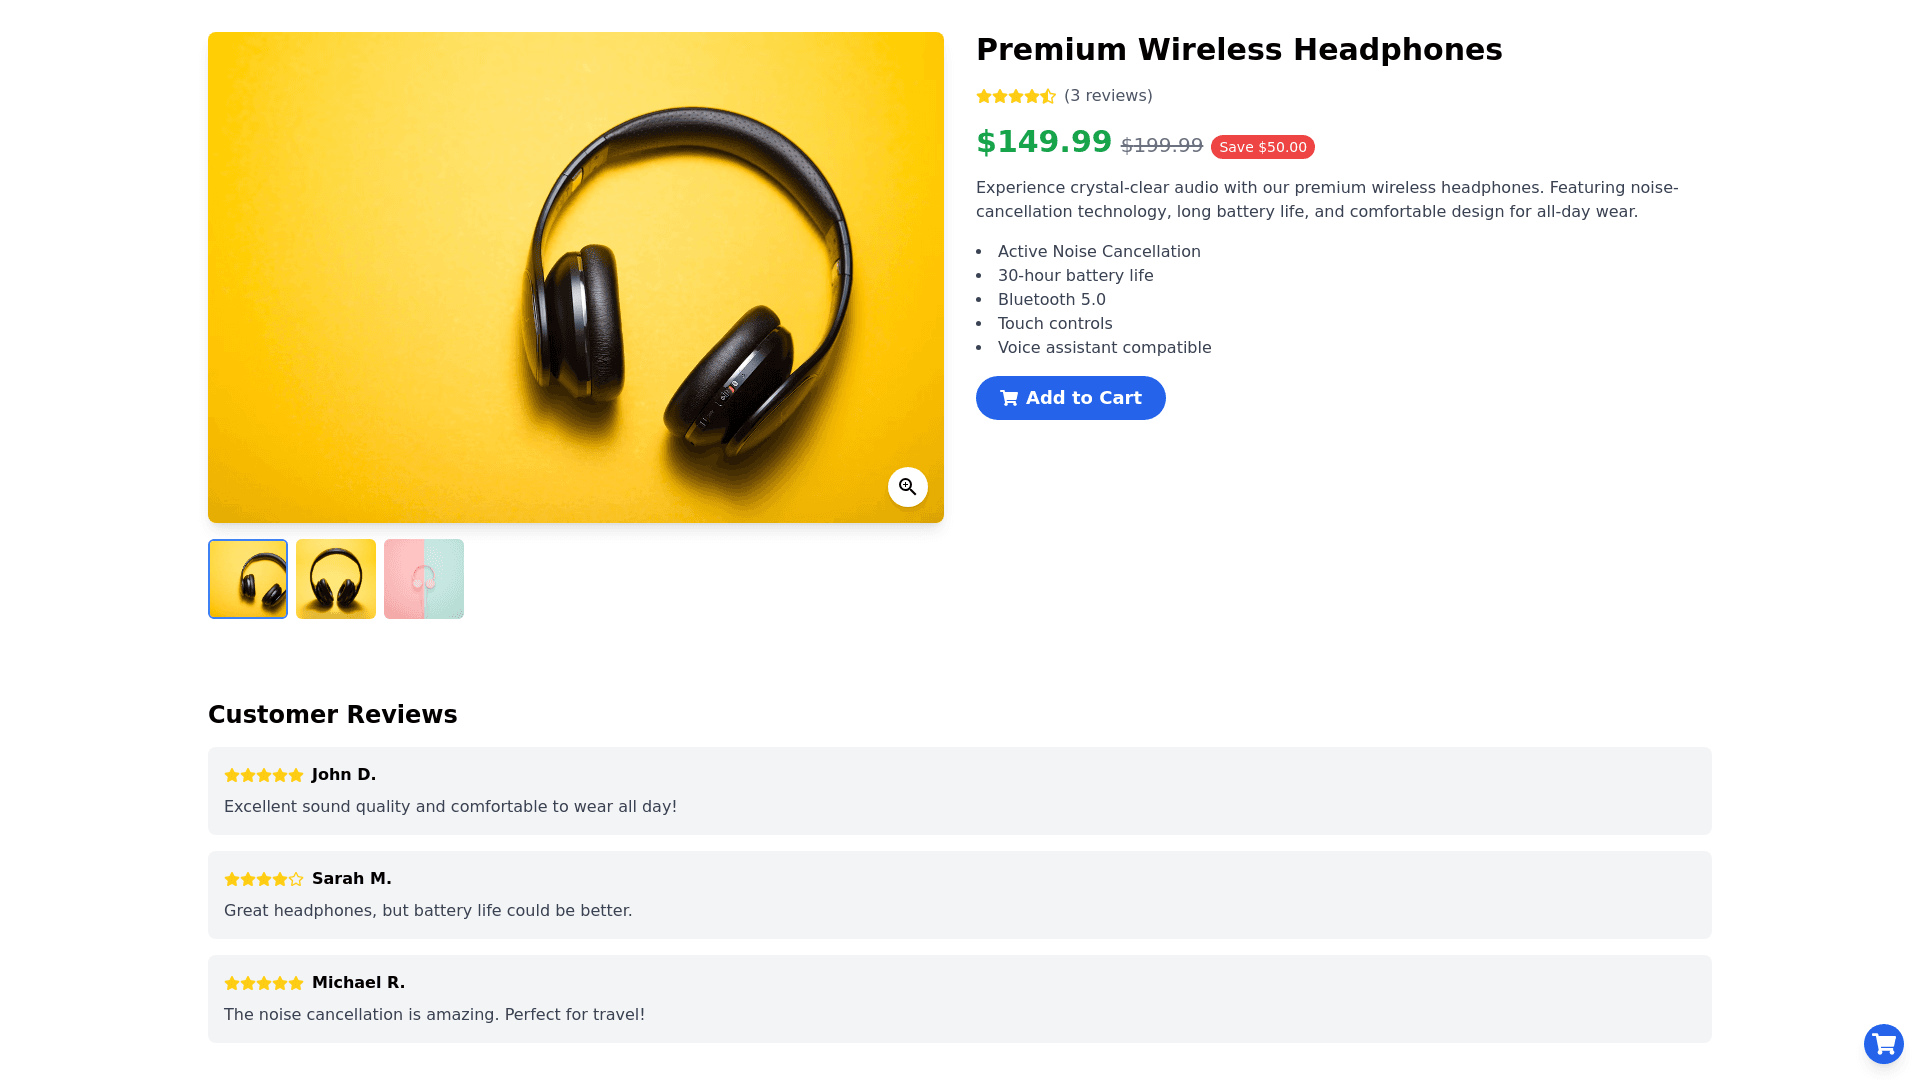
Task: Click the magnifier zoom icon on product image
Action: [x=907, y=487]
